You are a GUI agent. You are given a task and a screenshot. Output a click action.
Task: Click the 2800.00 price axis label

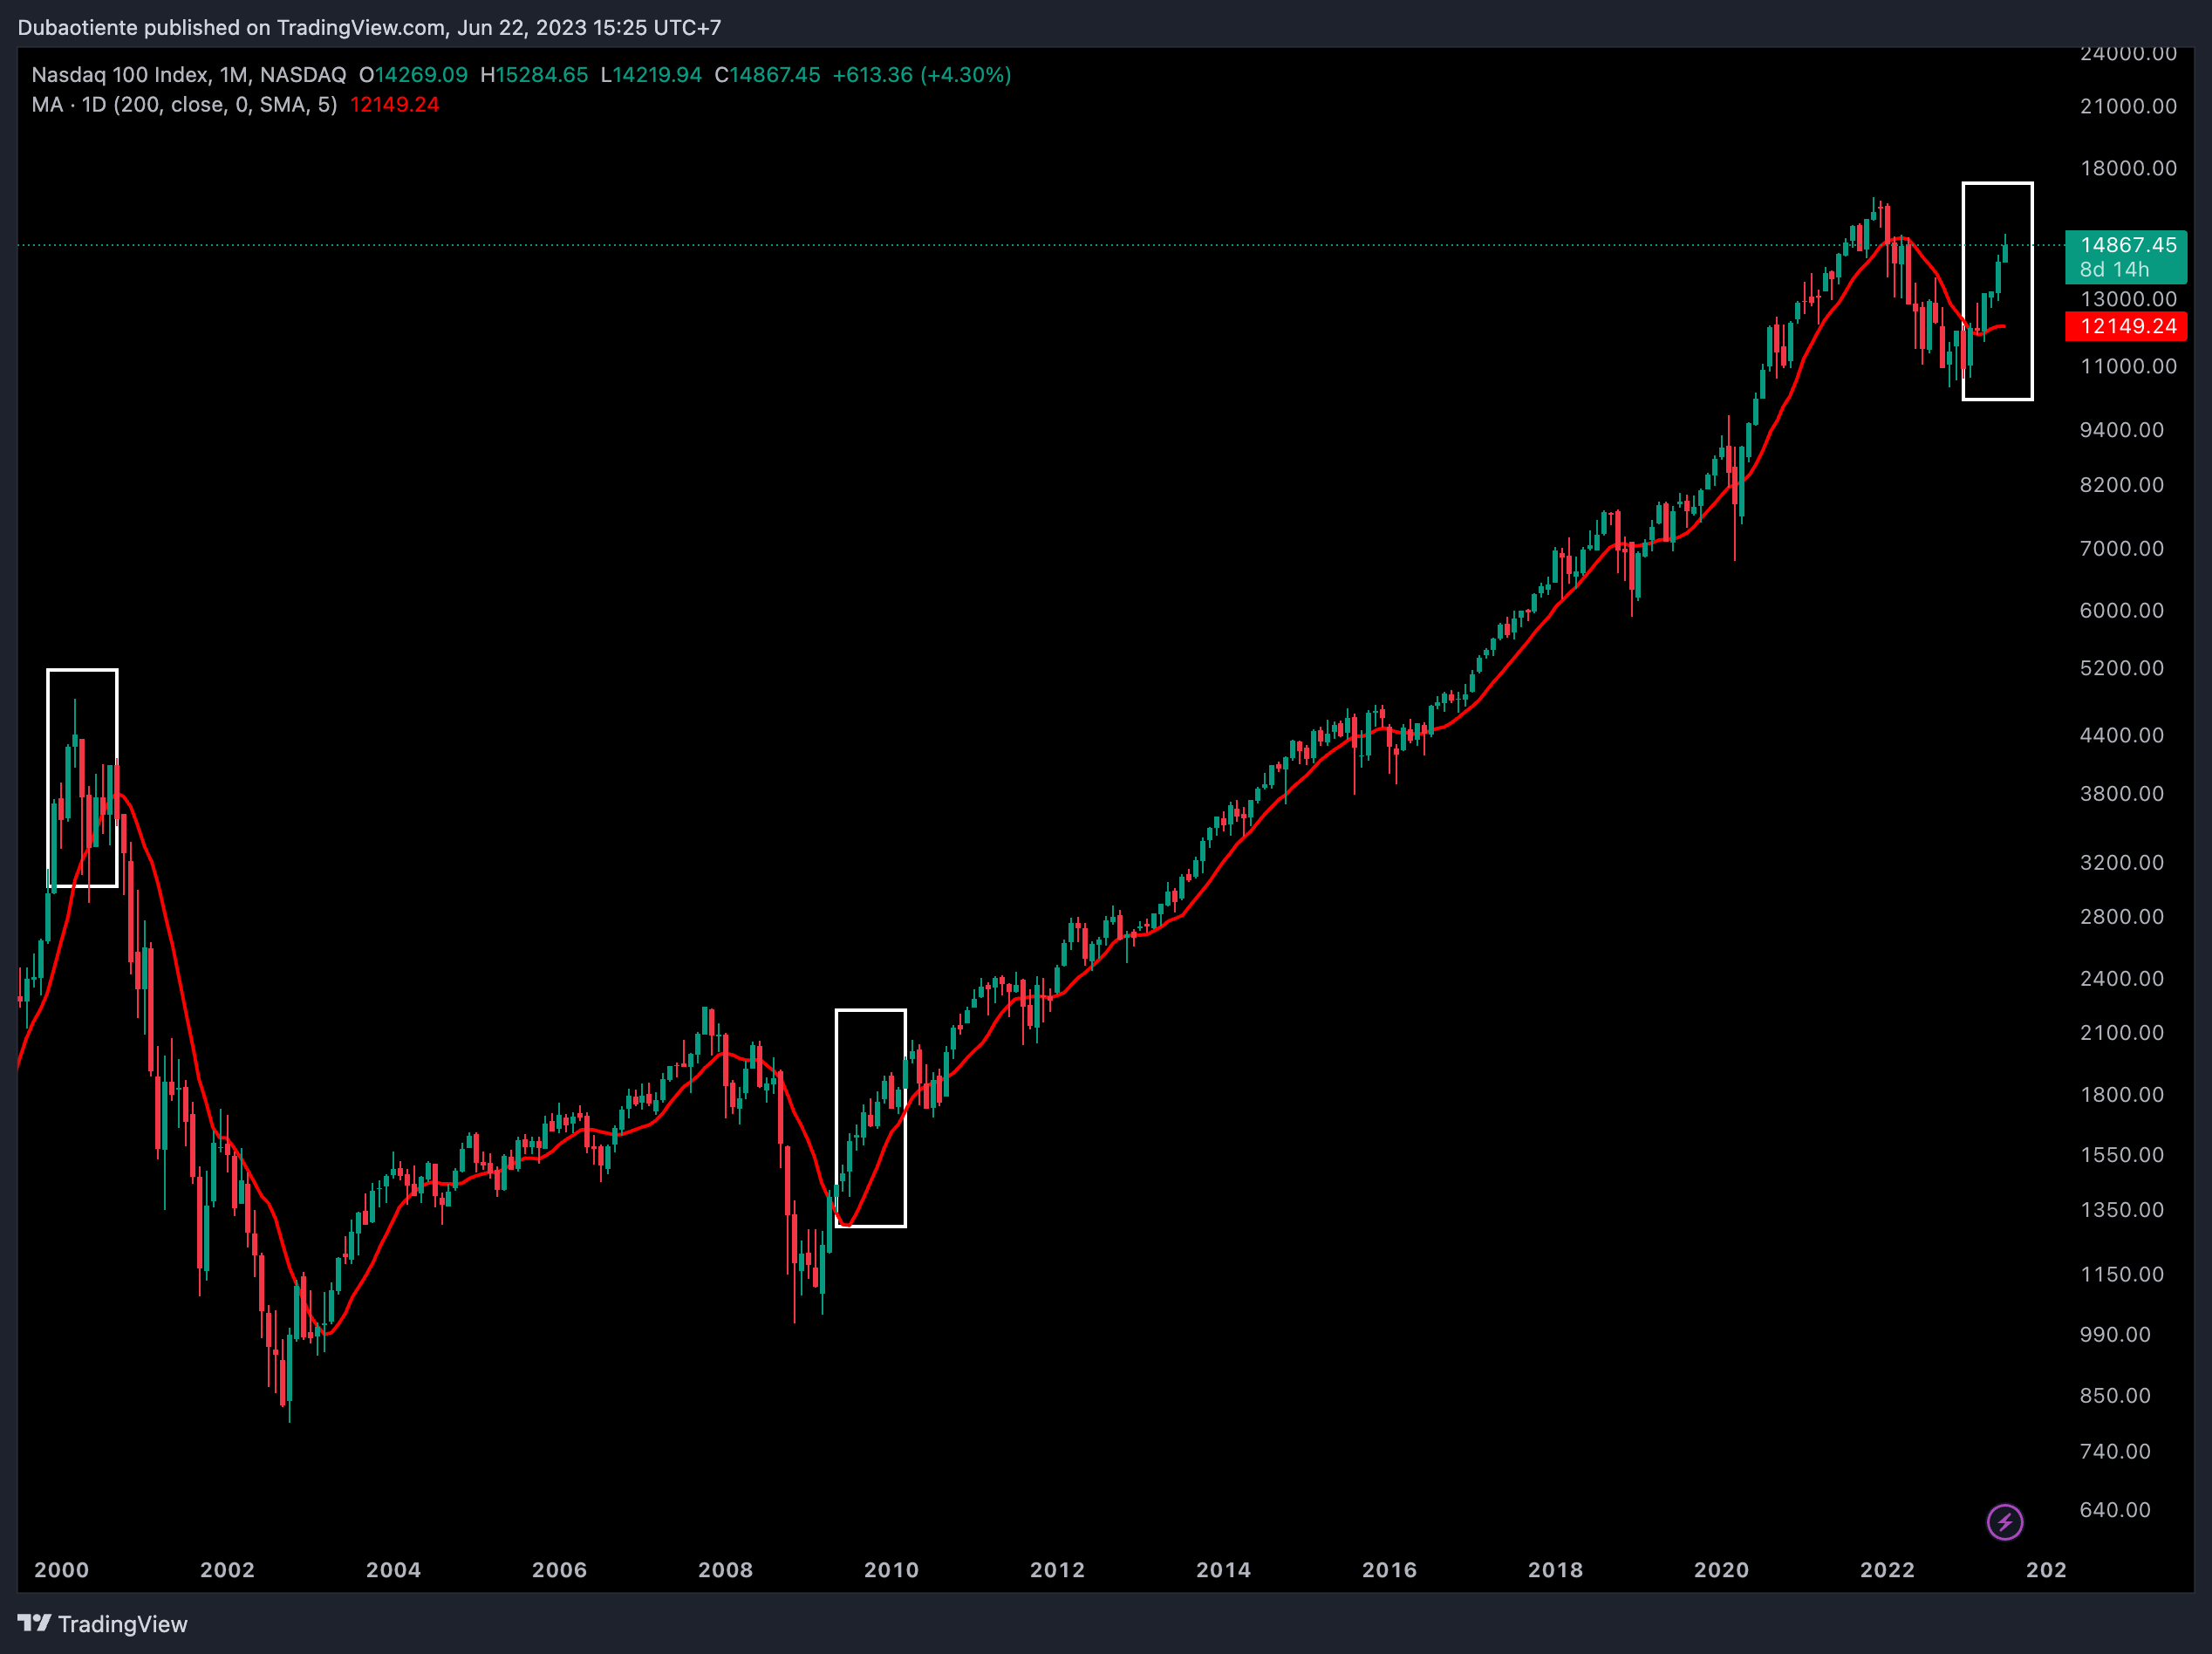[x=2121, y=917]
